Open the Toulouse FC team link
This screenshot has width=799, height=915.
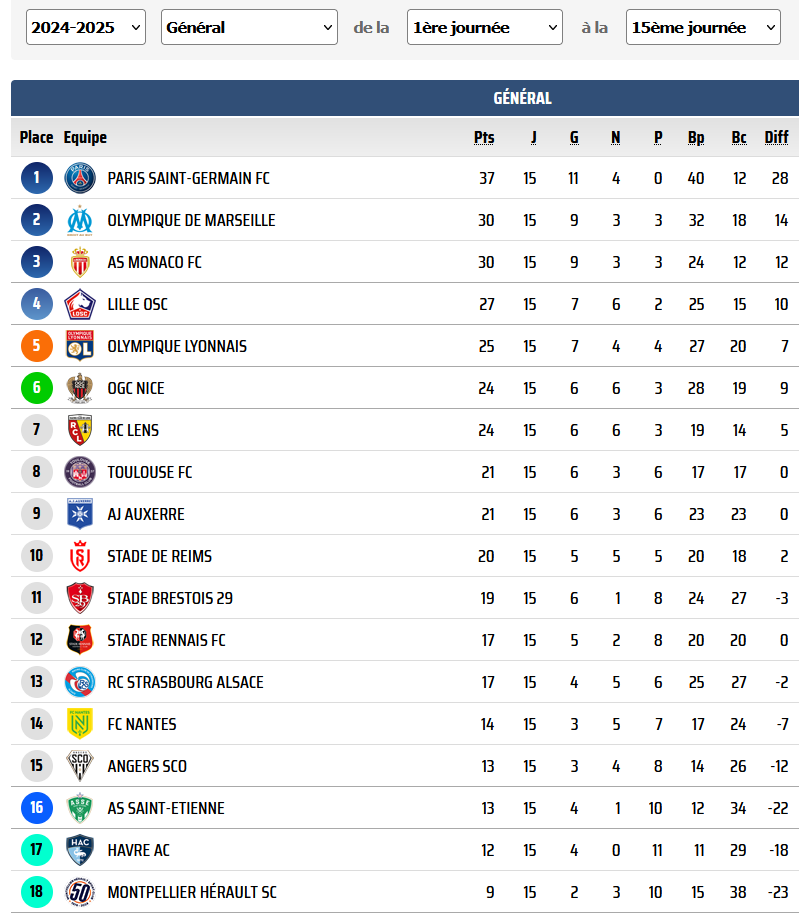(x=150, y=472)
